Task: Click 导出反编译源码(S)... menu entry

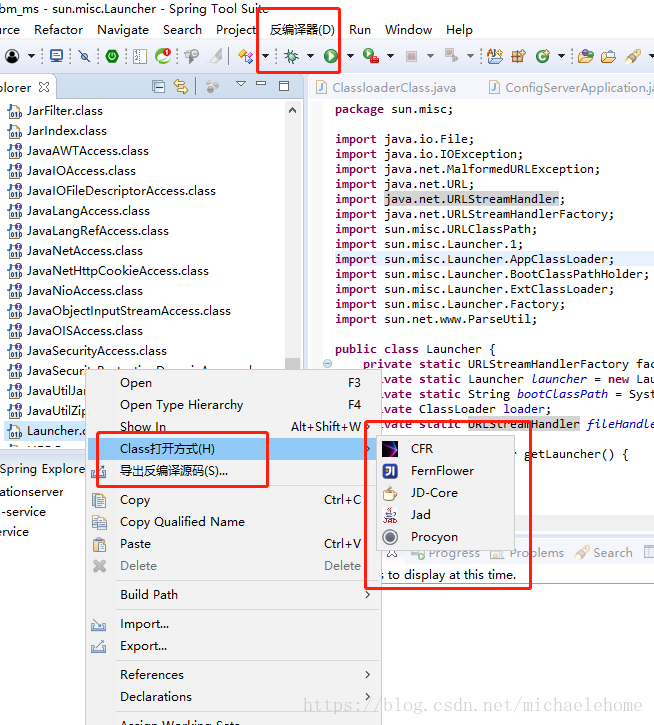Action: tap(234, 471)
